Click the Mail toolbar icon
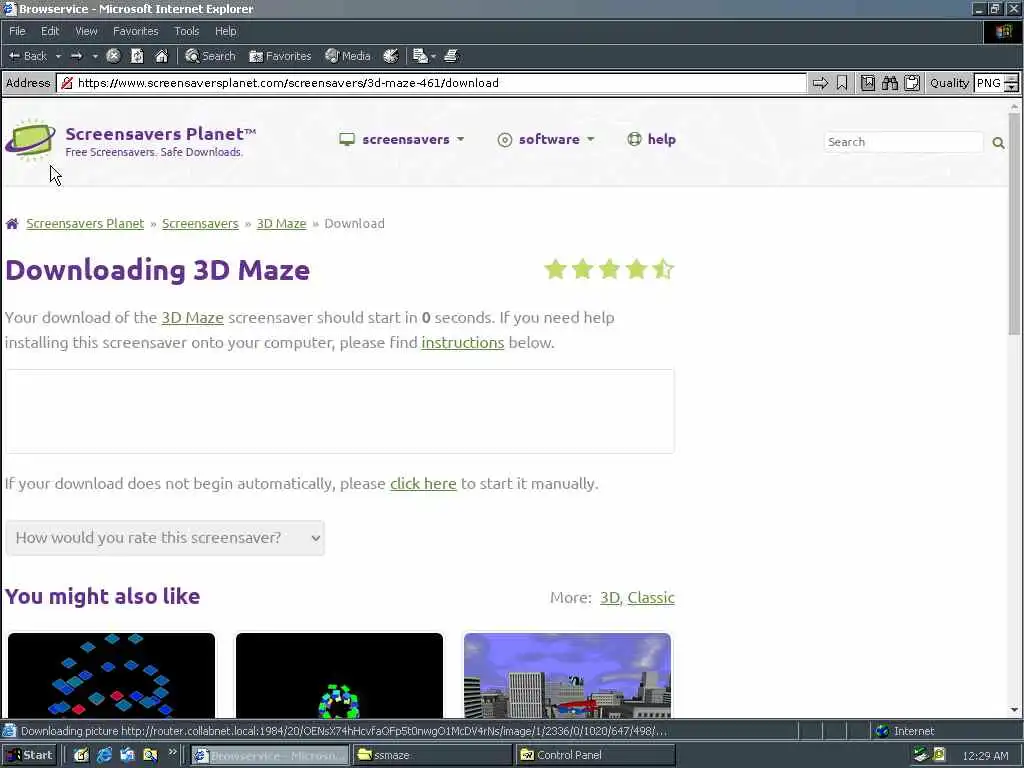The width and height of the screenshot is (1024, 768). [x=420, y=56]
